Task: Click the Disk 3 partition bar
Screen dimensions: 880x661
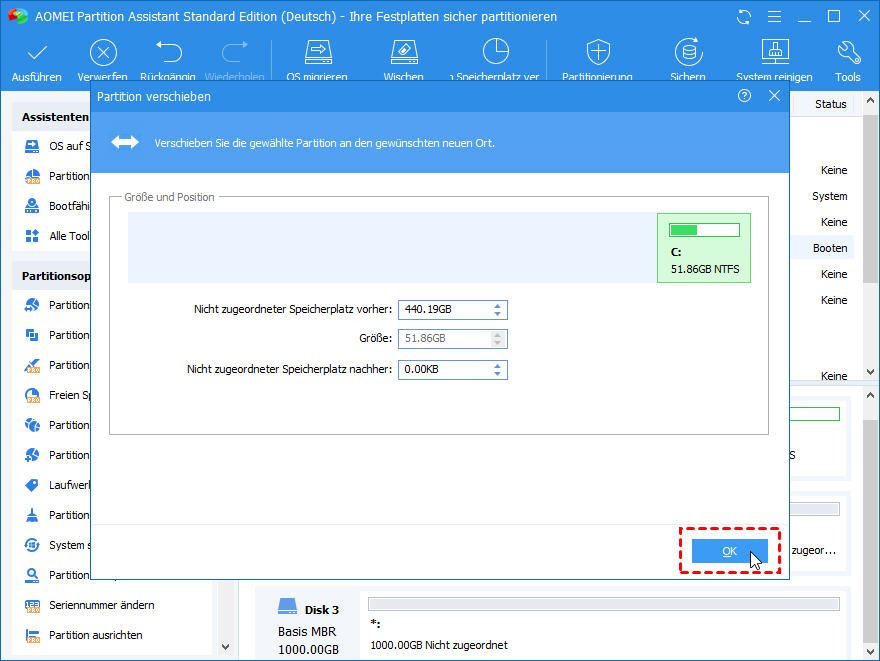Action: coord(604,604)
